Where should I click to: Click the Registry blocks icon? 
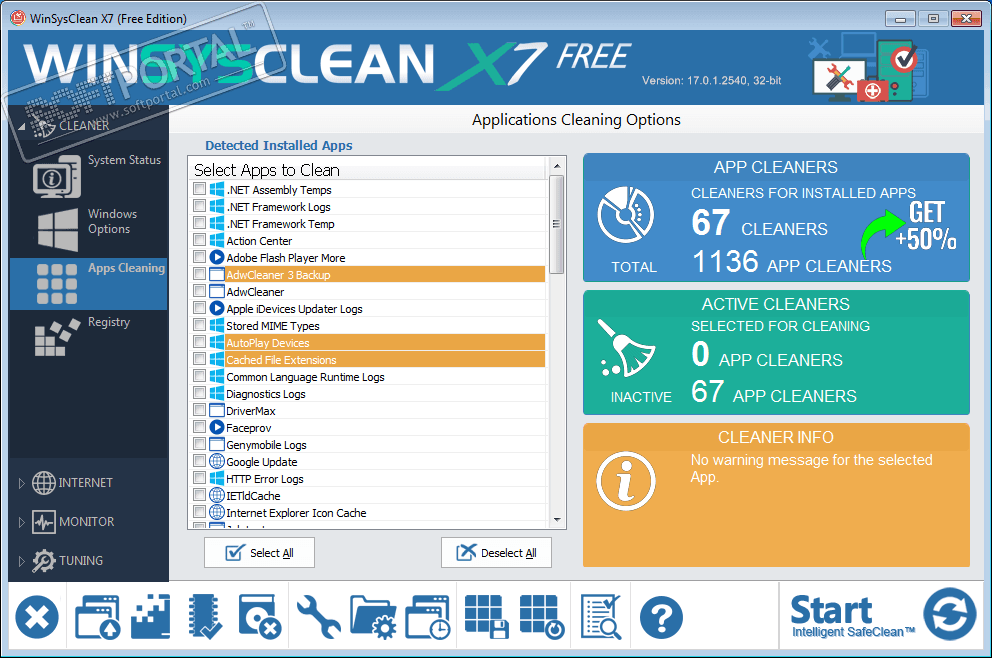click(x=57, y=337)
